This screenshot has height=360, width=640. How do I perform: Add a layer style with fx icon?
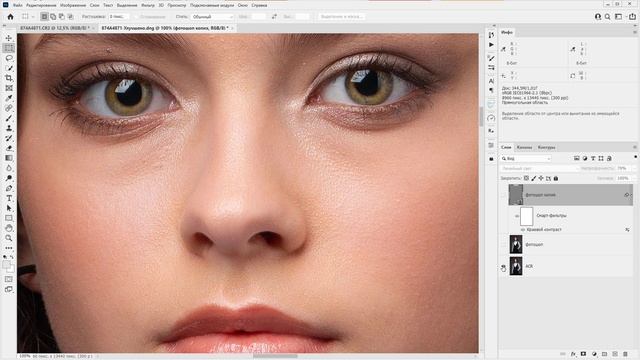(x=573, y=354)
